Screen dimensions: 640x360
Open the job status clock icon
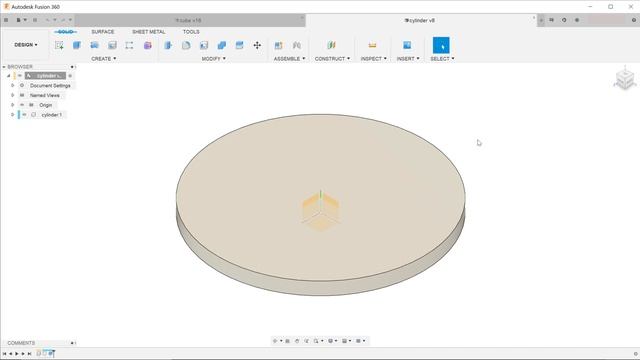click(x=564, y=20)
